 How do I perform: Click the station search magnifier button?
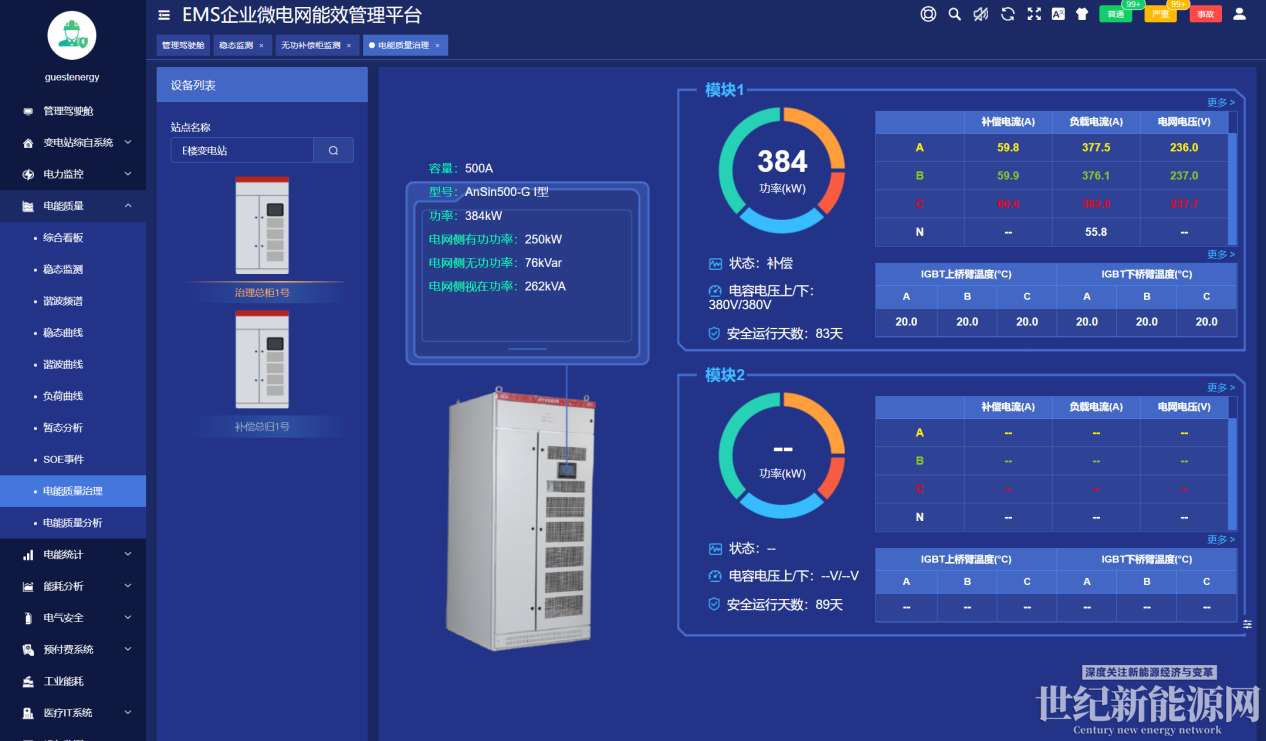click(334, 150)
